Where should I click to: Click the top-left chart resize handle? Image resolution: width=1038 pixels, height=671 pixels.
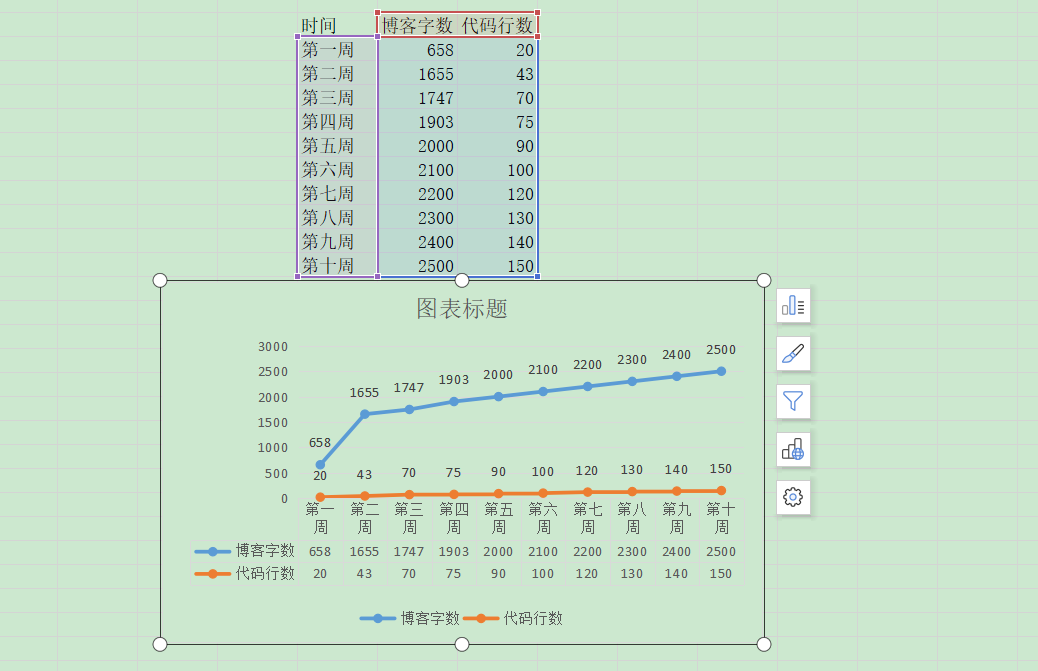click(160, 280)
